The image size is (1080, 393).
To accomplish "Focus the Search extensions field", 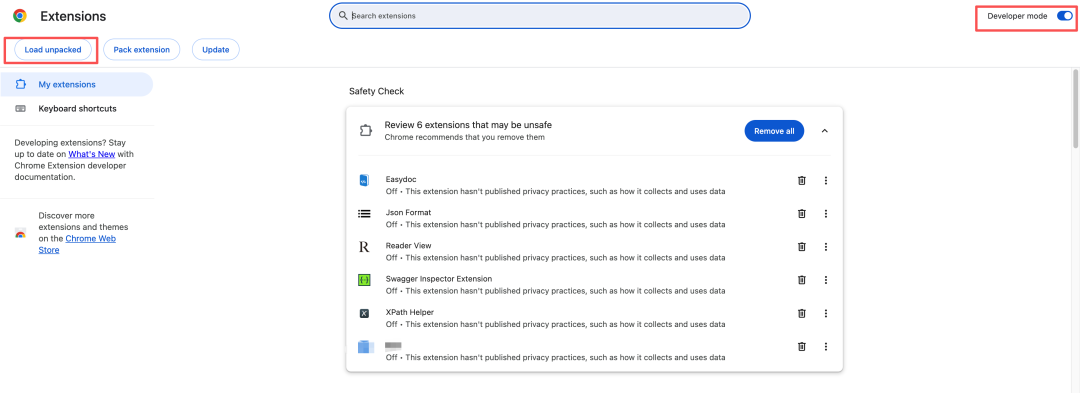I will pyautogui.click(x=539, y=15).
